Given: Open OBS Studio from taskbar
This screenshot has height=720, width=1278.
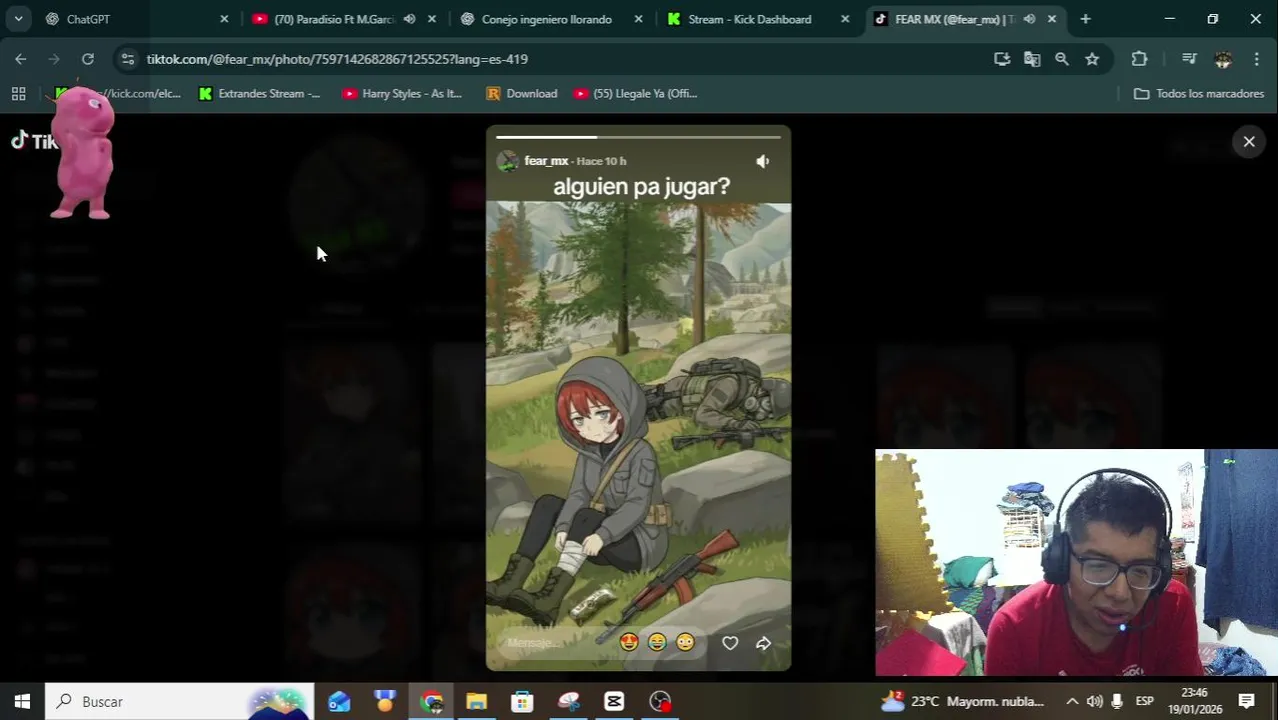Looking at the screenshot, I should point(660,701).
